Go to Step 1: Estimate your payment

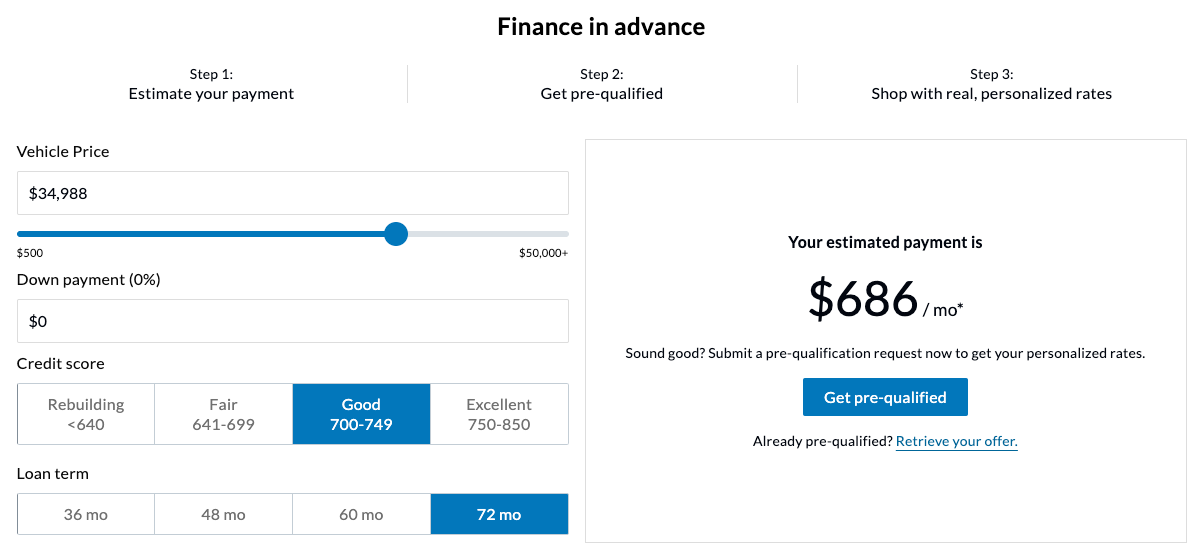pyautogui.click(x=211, y=84)
